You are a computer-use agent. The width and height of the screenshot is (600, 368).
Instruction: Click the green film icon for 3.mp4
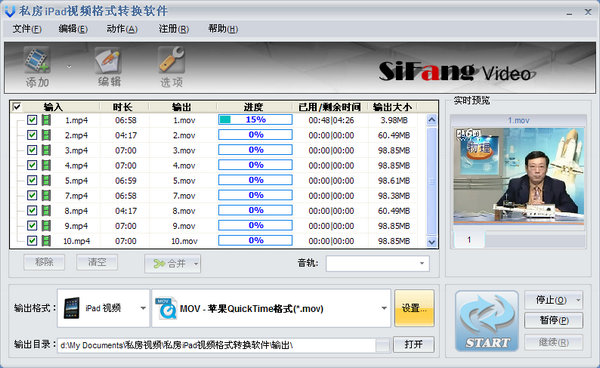point(46,150)
